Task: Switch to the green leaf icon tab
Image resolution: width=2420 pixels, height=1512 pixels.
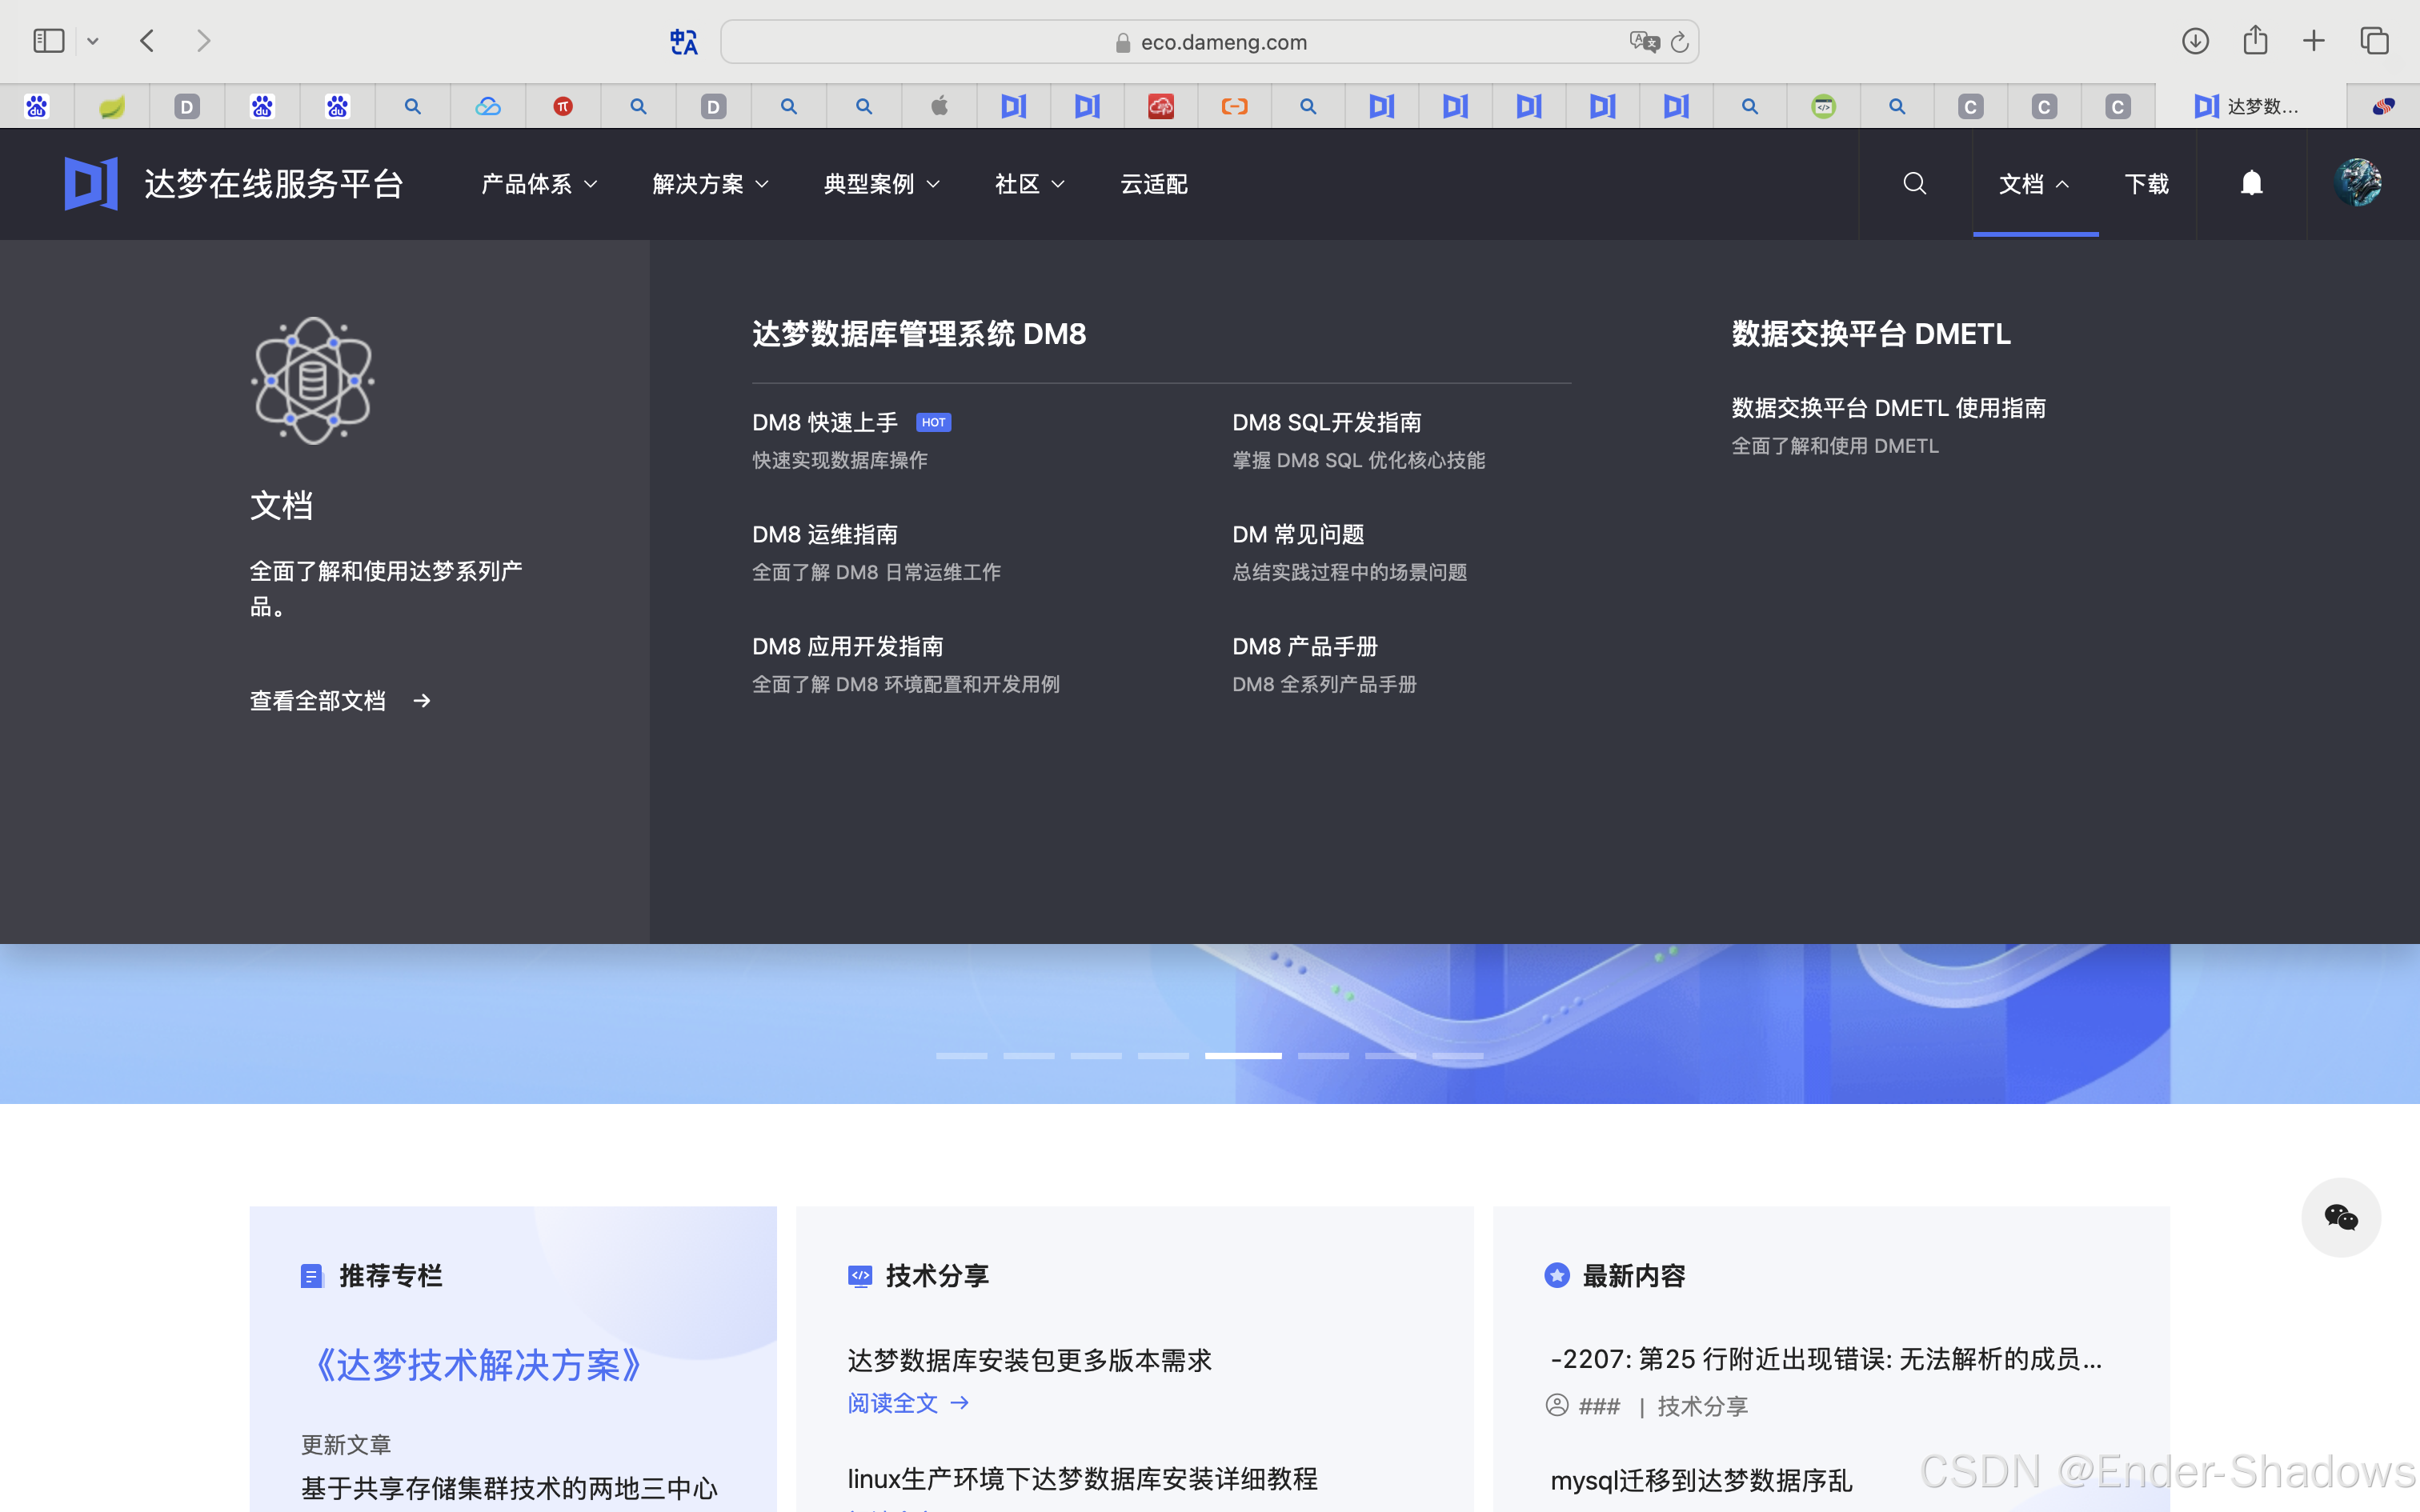Action: tap(112, 106)
